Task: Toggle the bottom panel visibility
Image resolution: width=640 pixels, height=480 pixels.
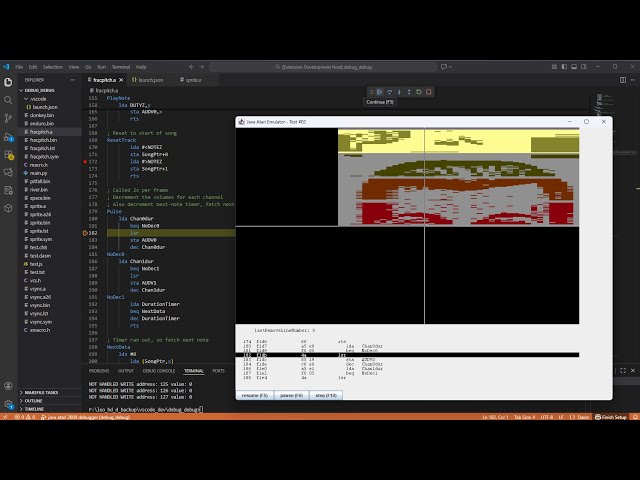Action: point(574,67)
